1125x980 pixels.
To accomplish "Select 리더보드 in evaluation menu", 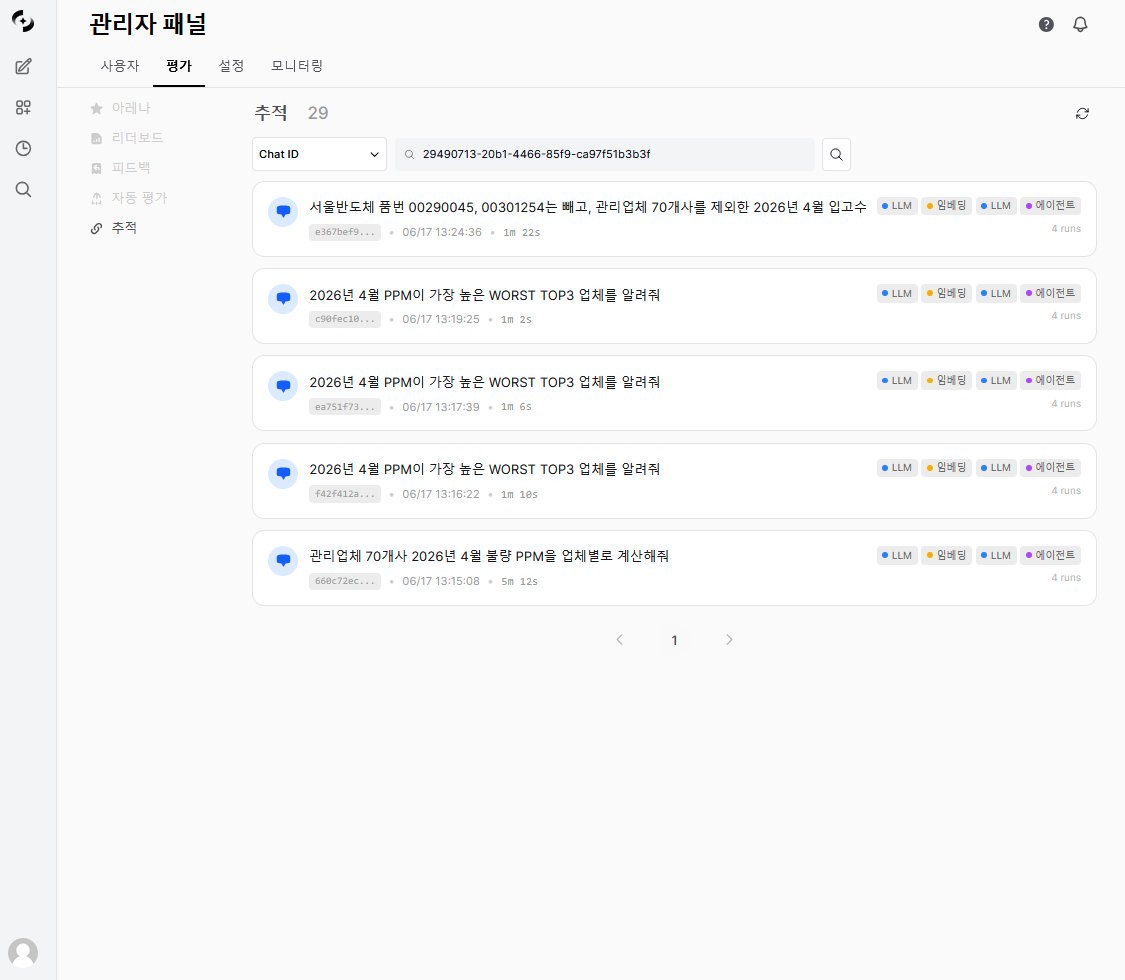I will [127, 138].
